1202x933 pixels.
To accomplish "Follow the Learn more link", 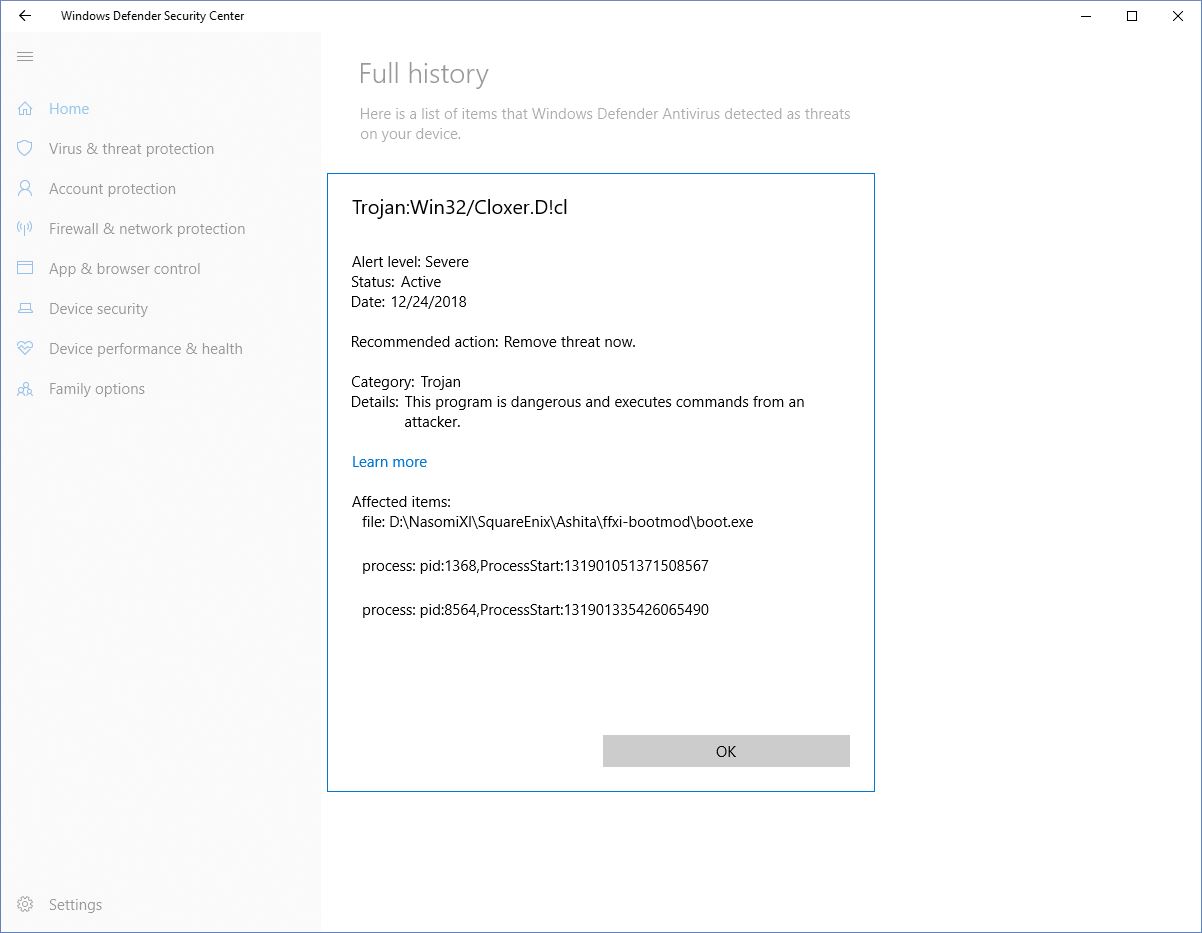I will 389,462.
